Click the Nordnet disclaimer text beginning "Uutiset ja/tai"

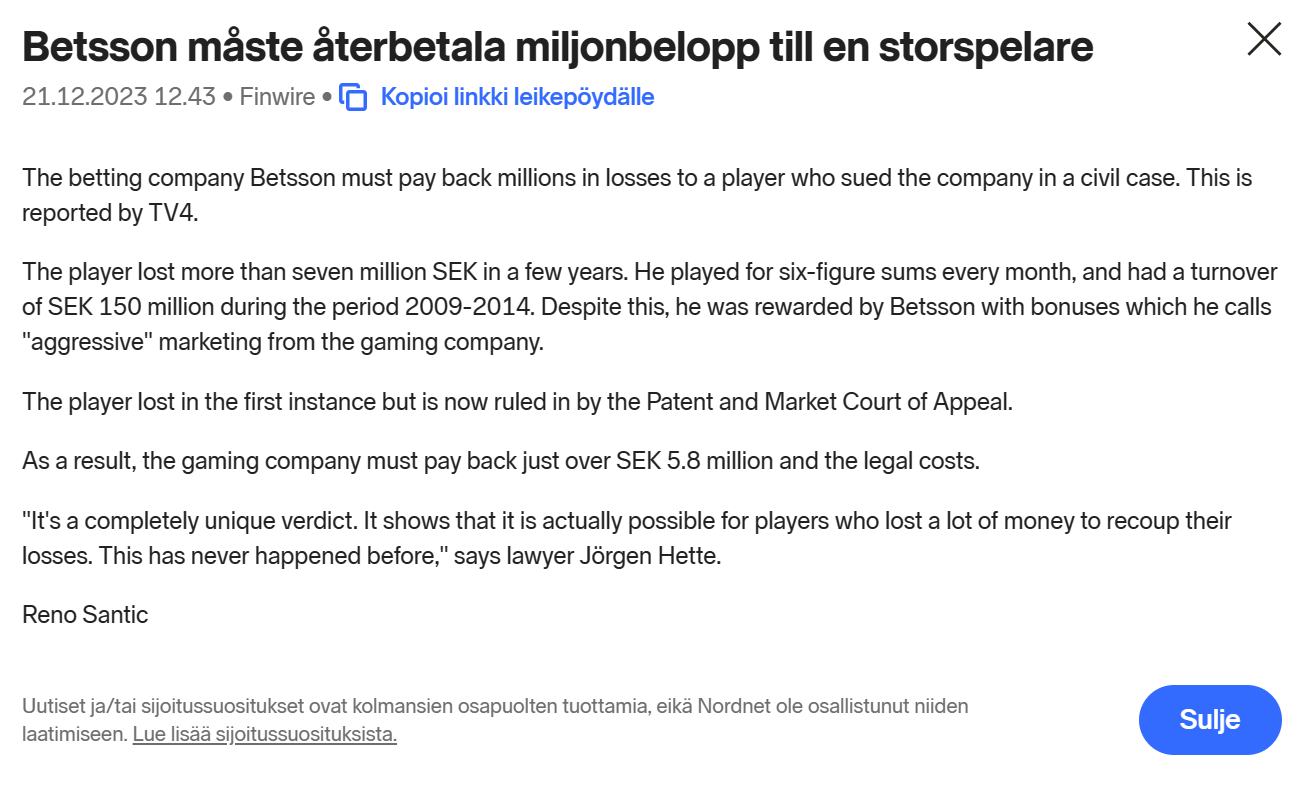[x=495, y=720]
